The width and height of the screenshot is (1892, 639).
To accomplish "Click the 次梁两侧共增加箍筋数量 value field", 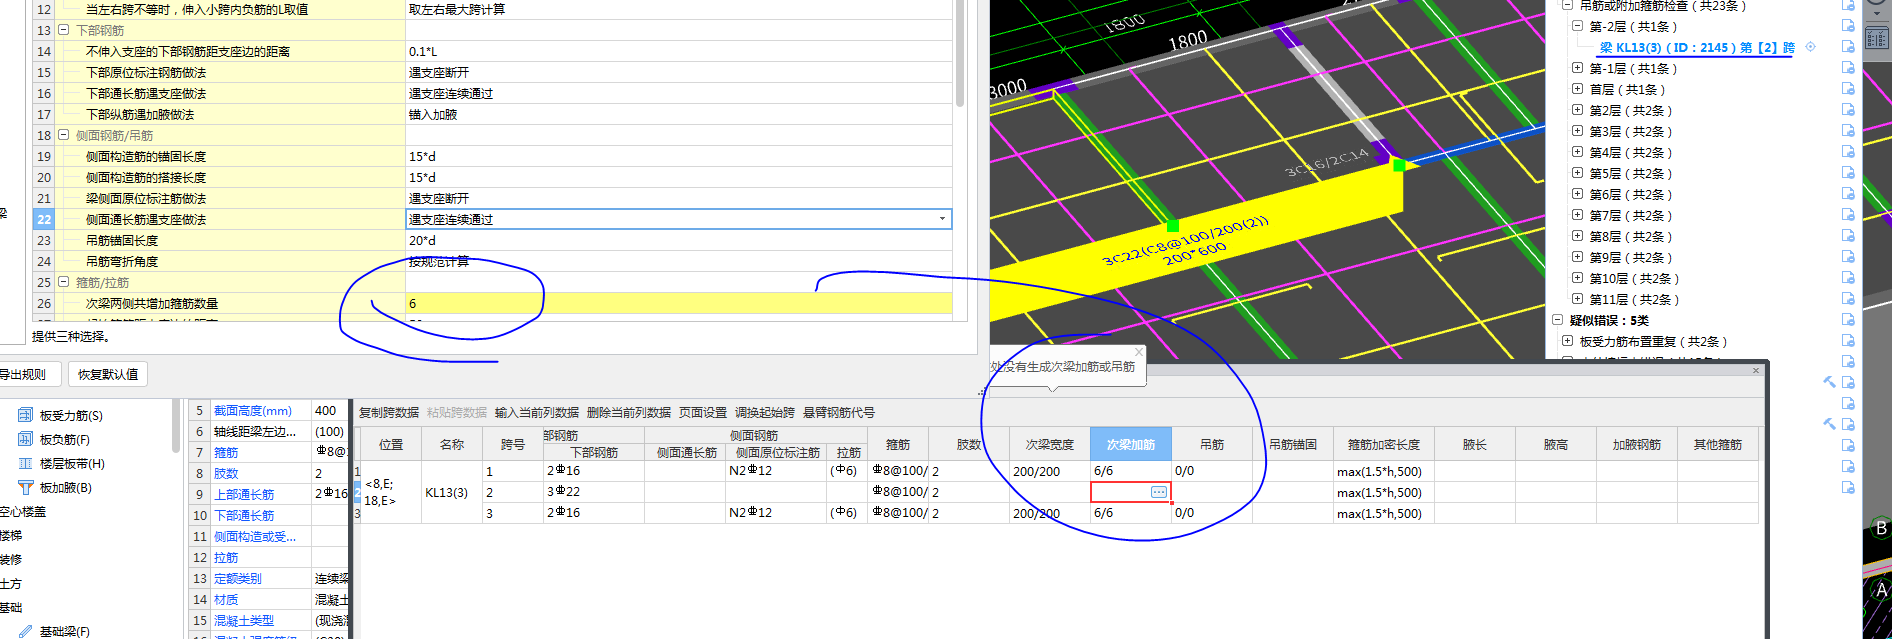I will point(679,303).
